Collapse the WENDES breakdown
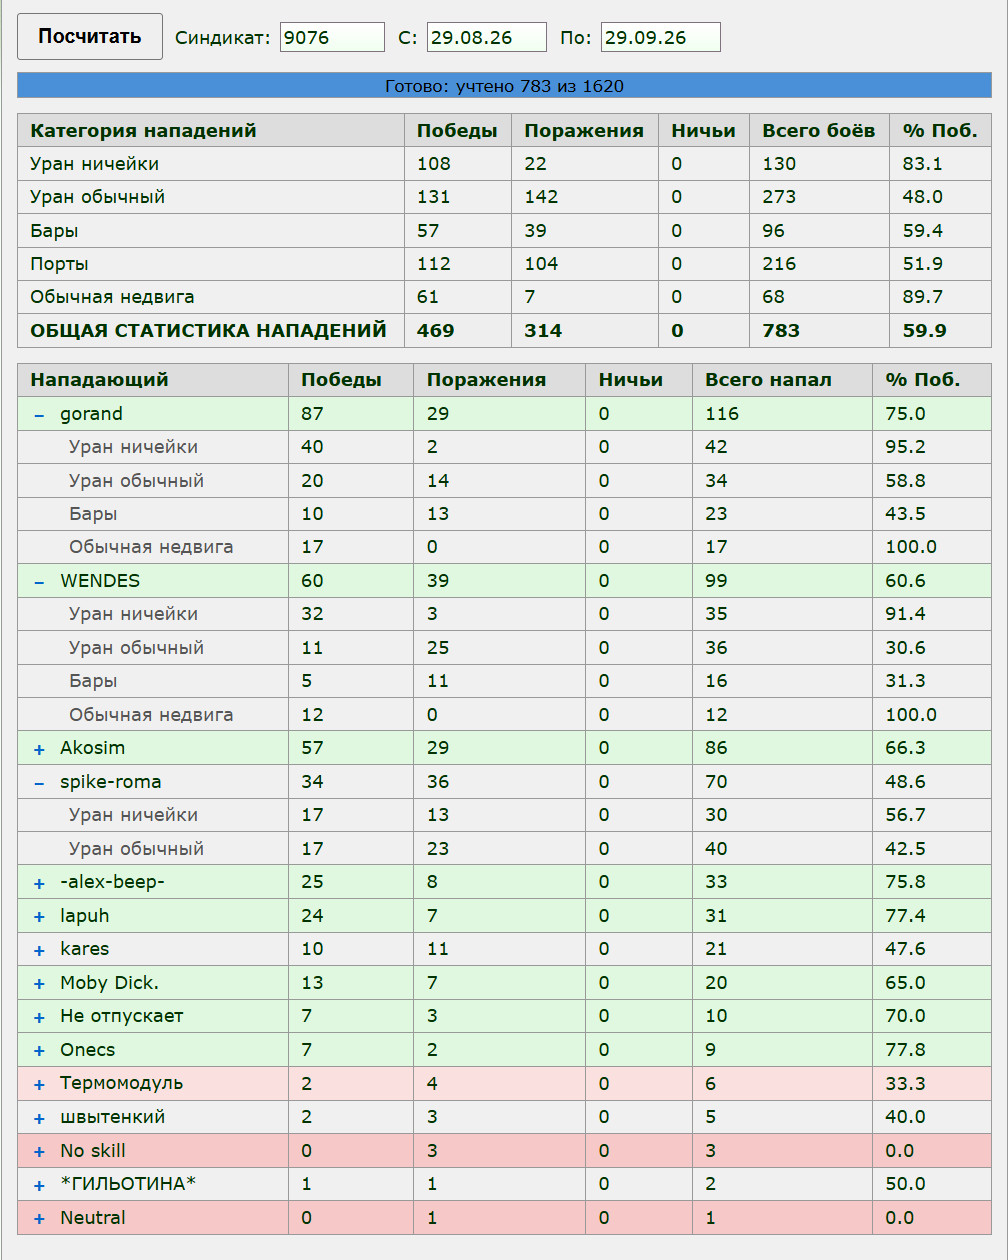 coord(39,582)
